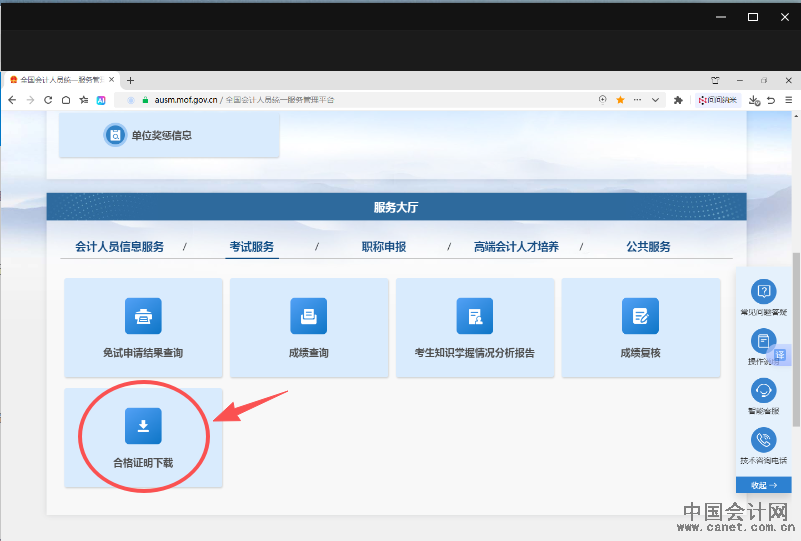Image resolution: width=801 pixels, height=541 pixels.
Task: Click the 成绩复核 edit icon
Action: 640,316
